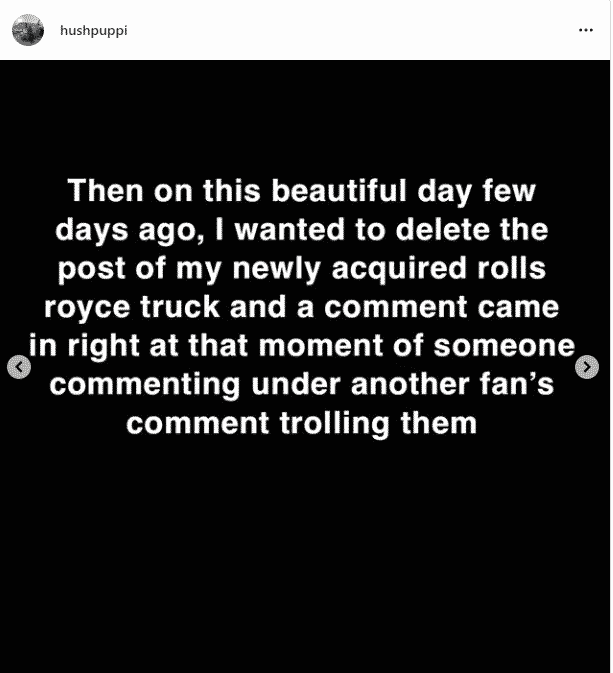Viewport: 613px width, 673px height.
Task: Click the hushpuppi username link
Action: pyautogui.click(x=94, y=31)
